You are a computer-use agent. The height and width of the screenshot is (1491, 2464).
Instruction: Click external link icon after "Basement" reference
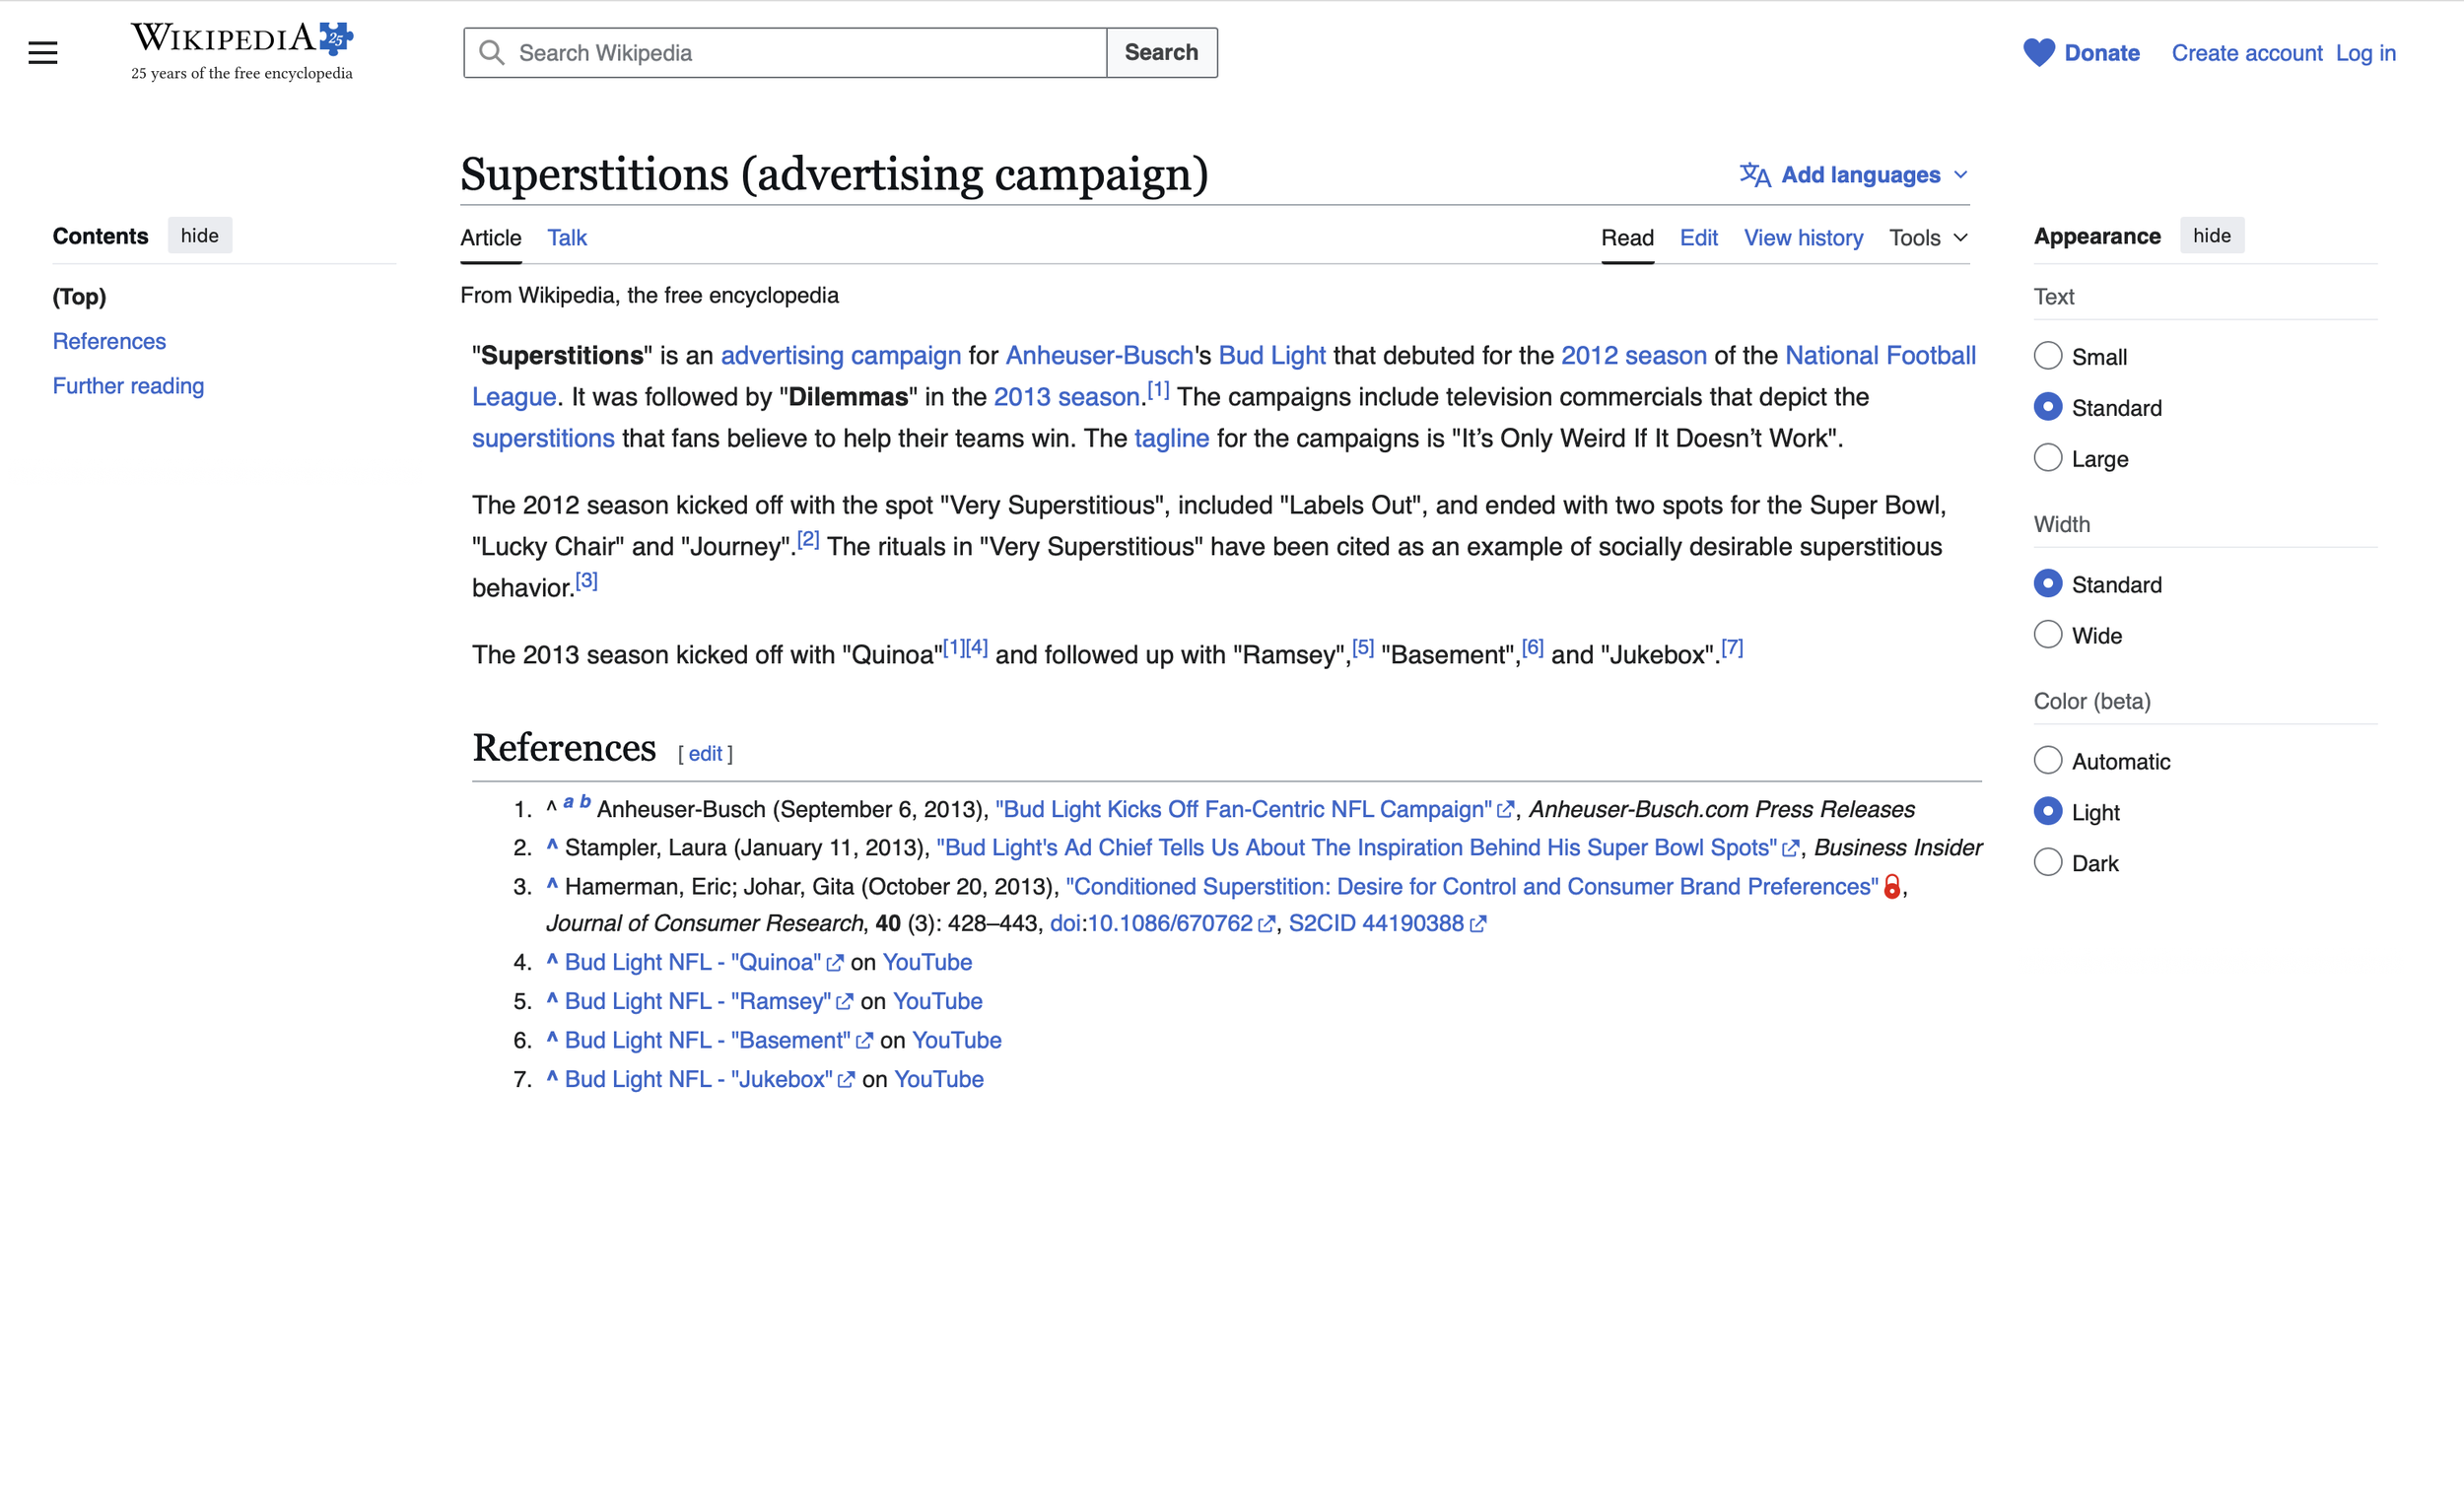(864, 1041)
